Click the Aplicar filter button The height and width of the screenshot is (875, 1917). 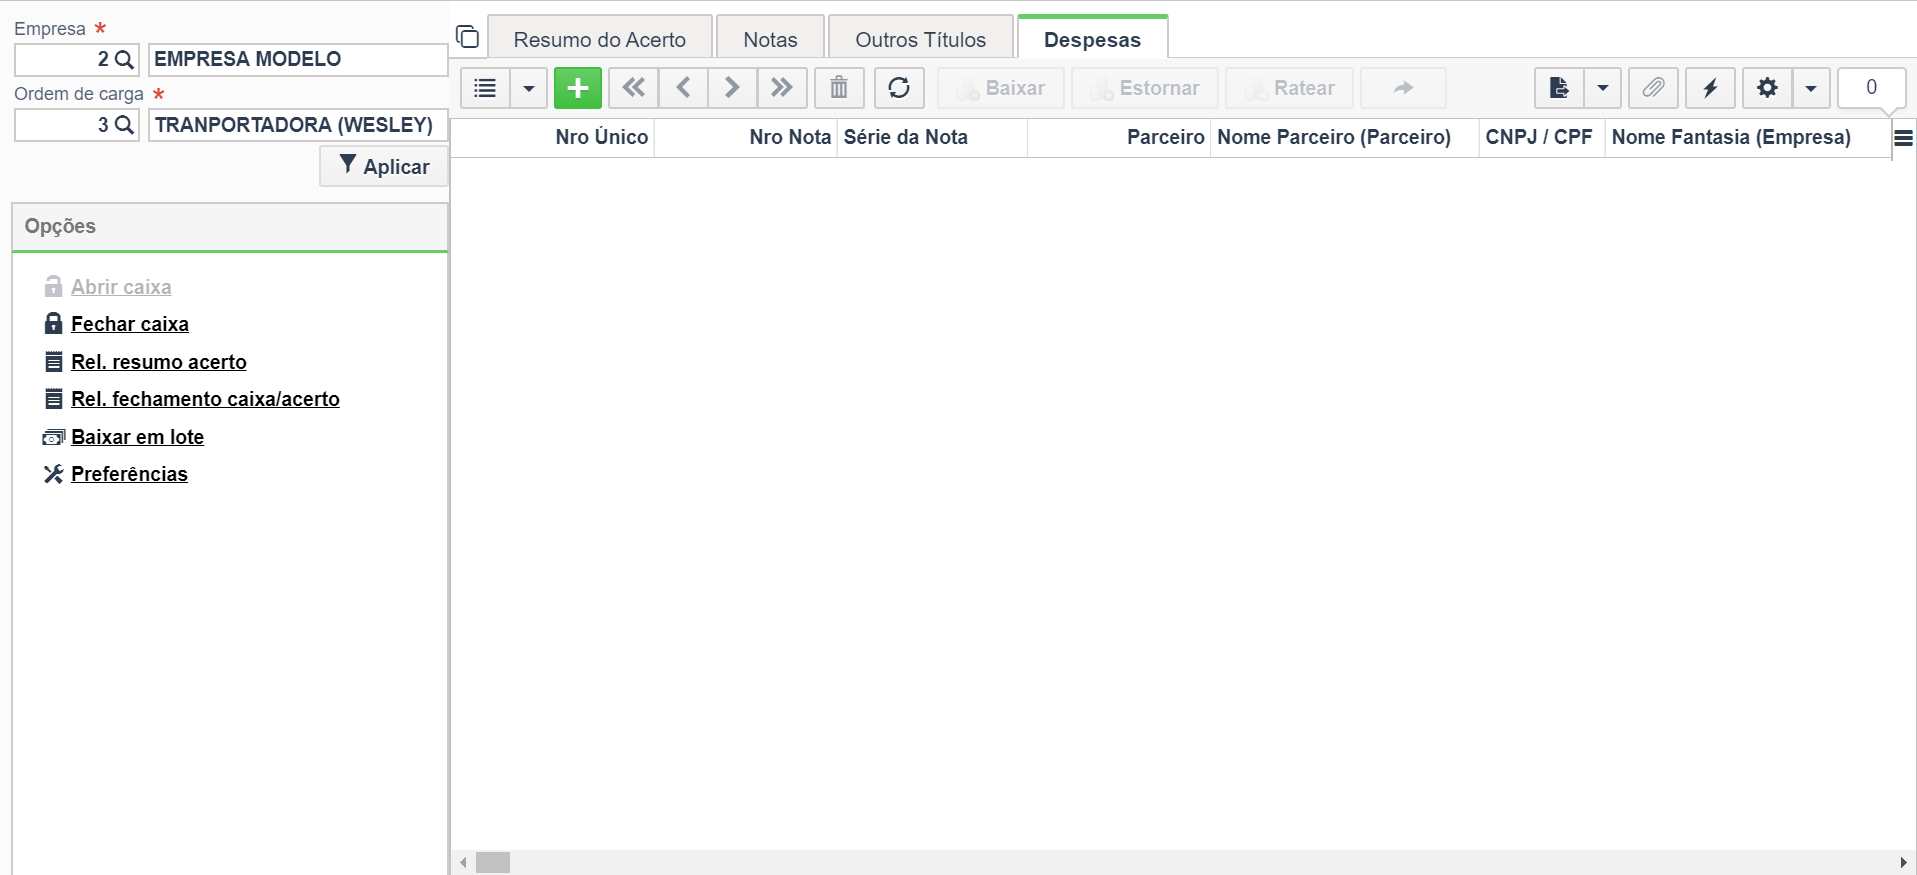[384, 166]
